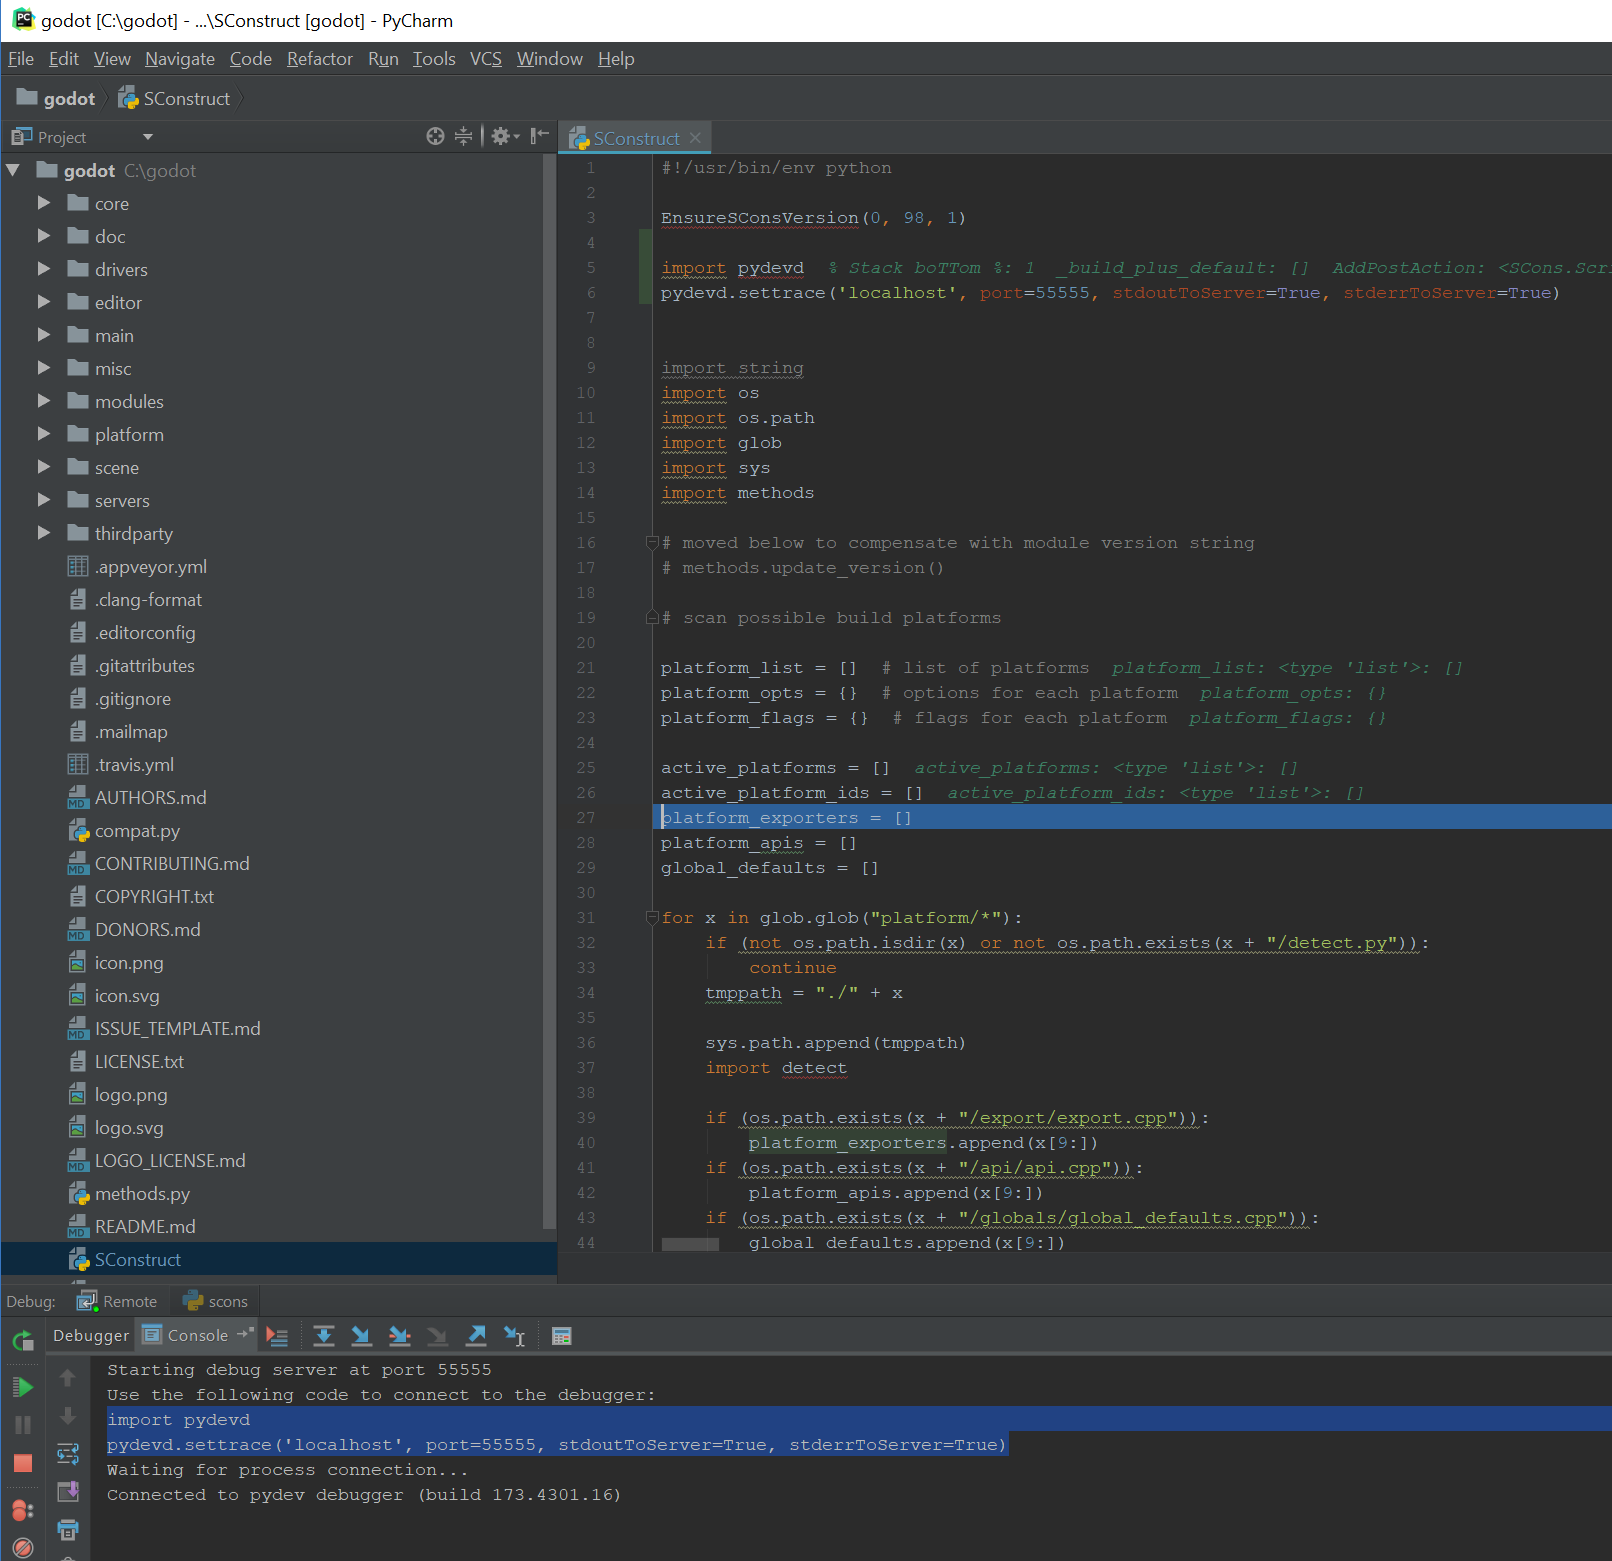Click Step Over debugger icon
The image size is (1612, 1561).
[x=323, y=1336]
